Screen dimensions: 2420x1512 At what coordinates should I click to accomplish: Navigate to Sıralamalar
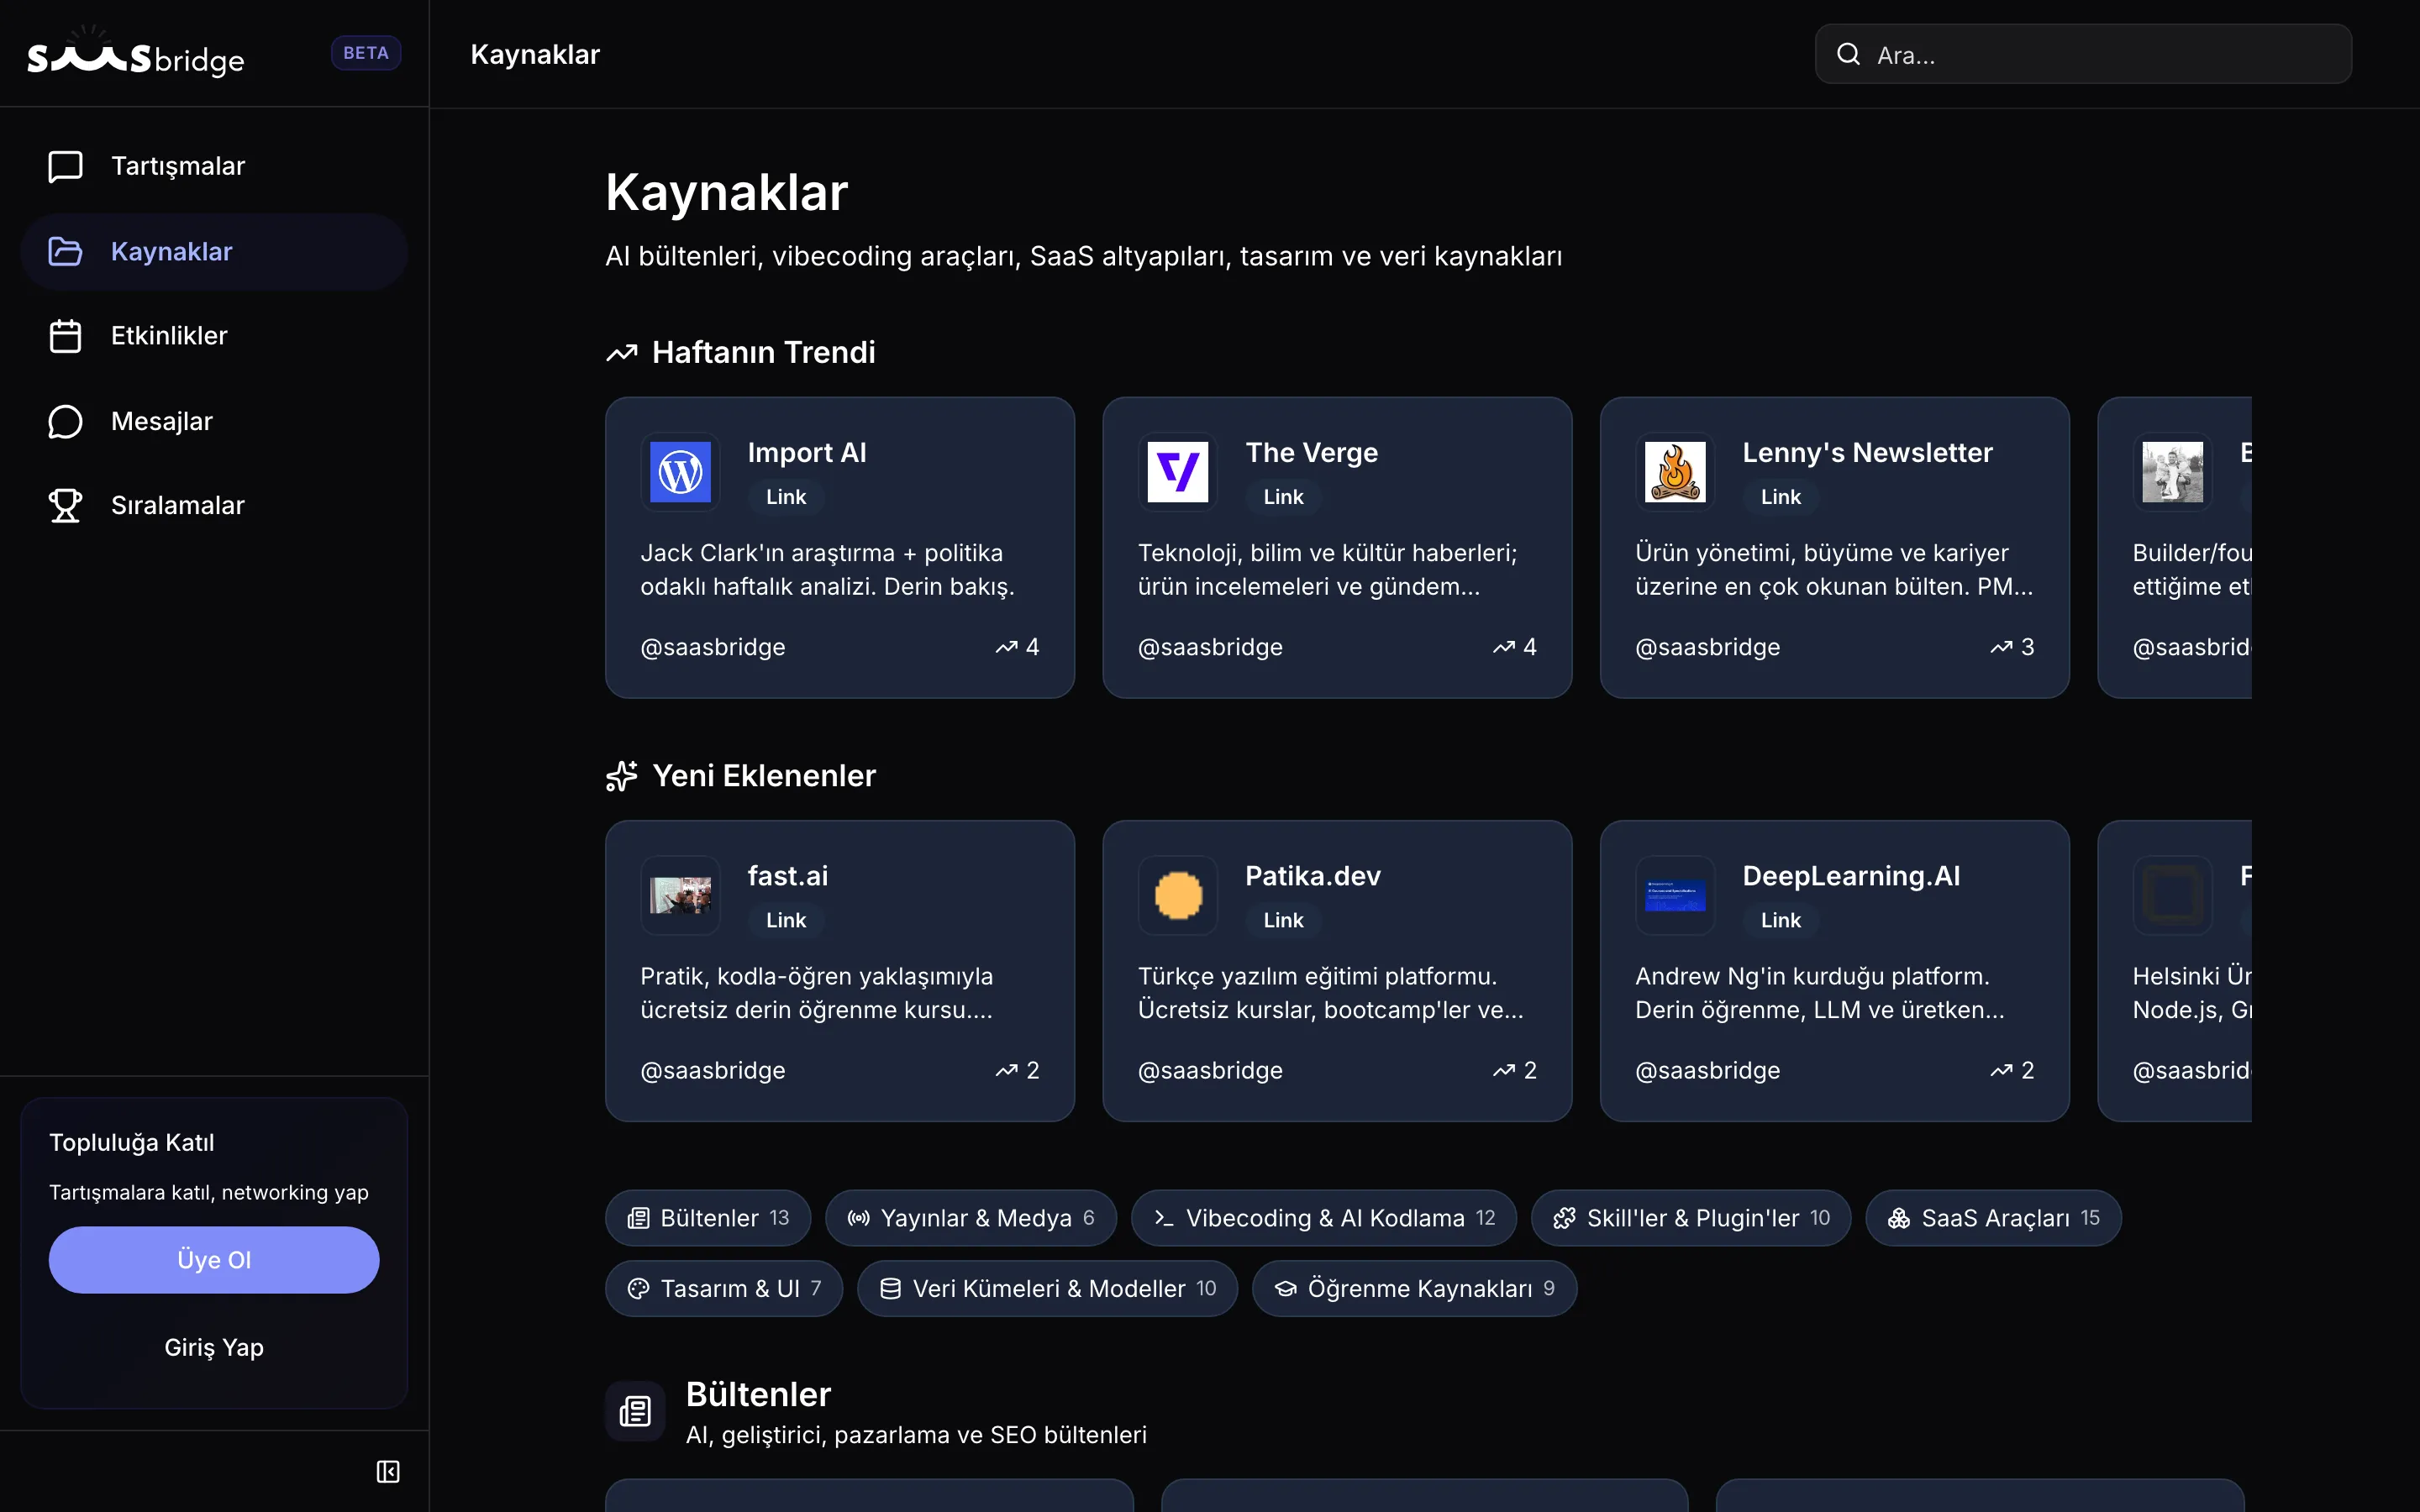point(214,505)
